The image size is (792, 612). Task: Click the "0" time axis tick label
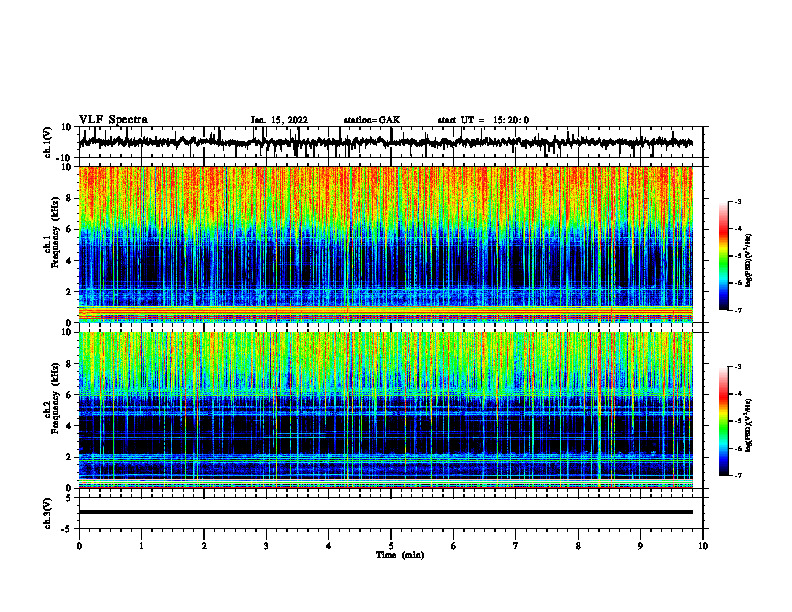click(79, 546)
